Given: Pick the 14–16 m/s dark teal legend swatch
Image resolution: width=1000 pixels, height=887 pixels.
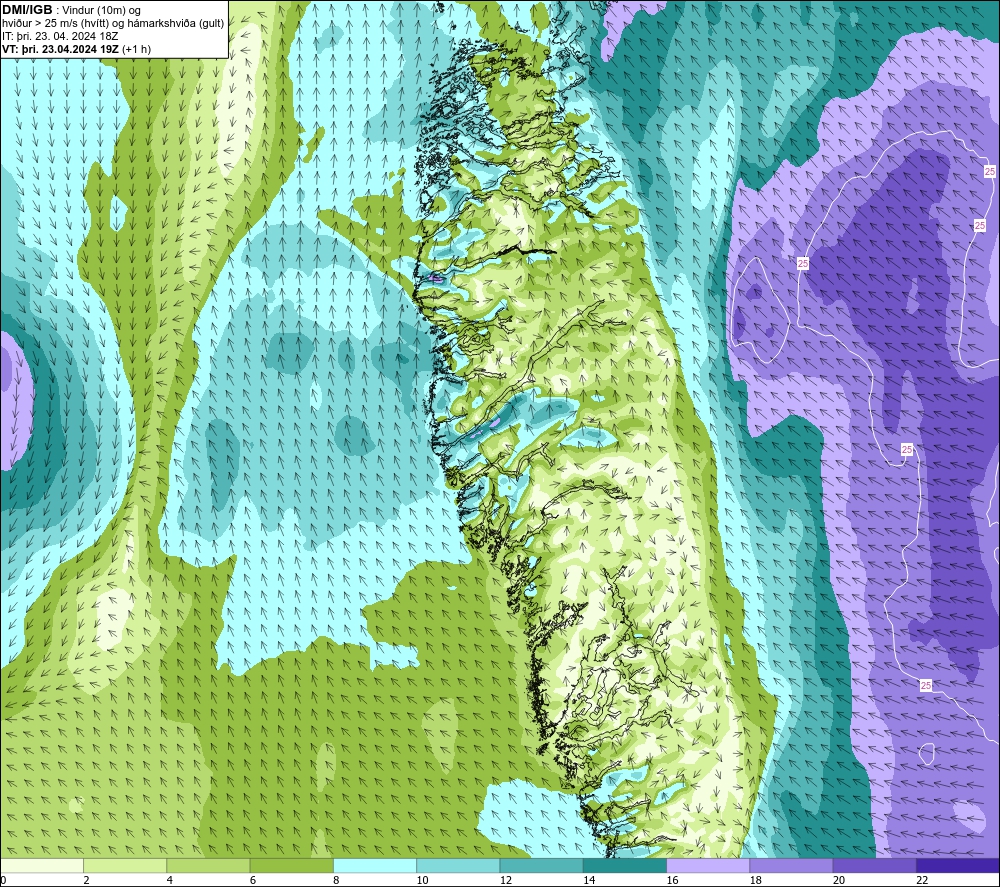Looking at the screenshot, I should click(x=625, y=866).
